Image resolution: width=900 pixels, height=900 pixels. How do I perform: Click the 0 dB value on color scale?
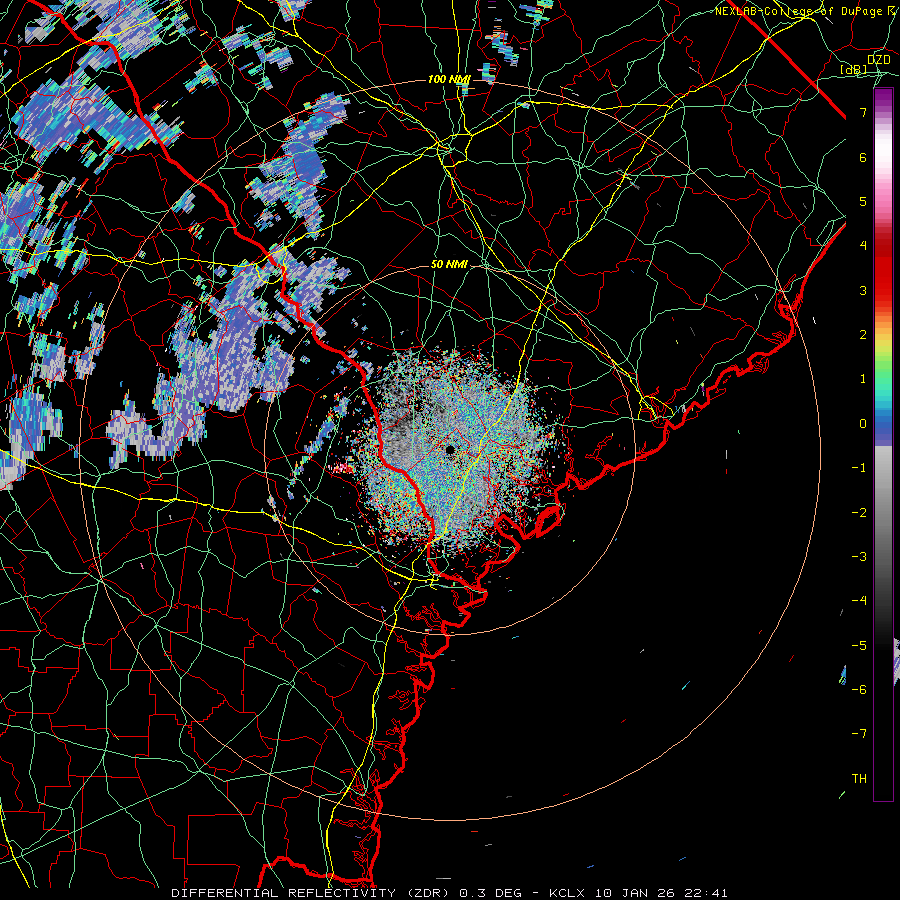863,423
